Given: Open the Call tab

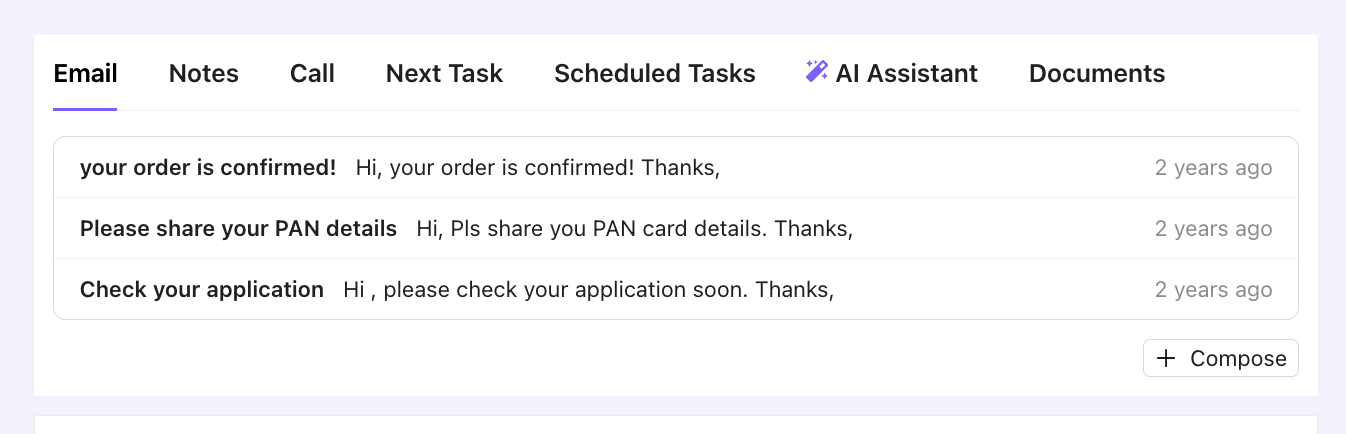Looking at the screenshot, I should (x=312, y=74).
